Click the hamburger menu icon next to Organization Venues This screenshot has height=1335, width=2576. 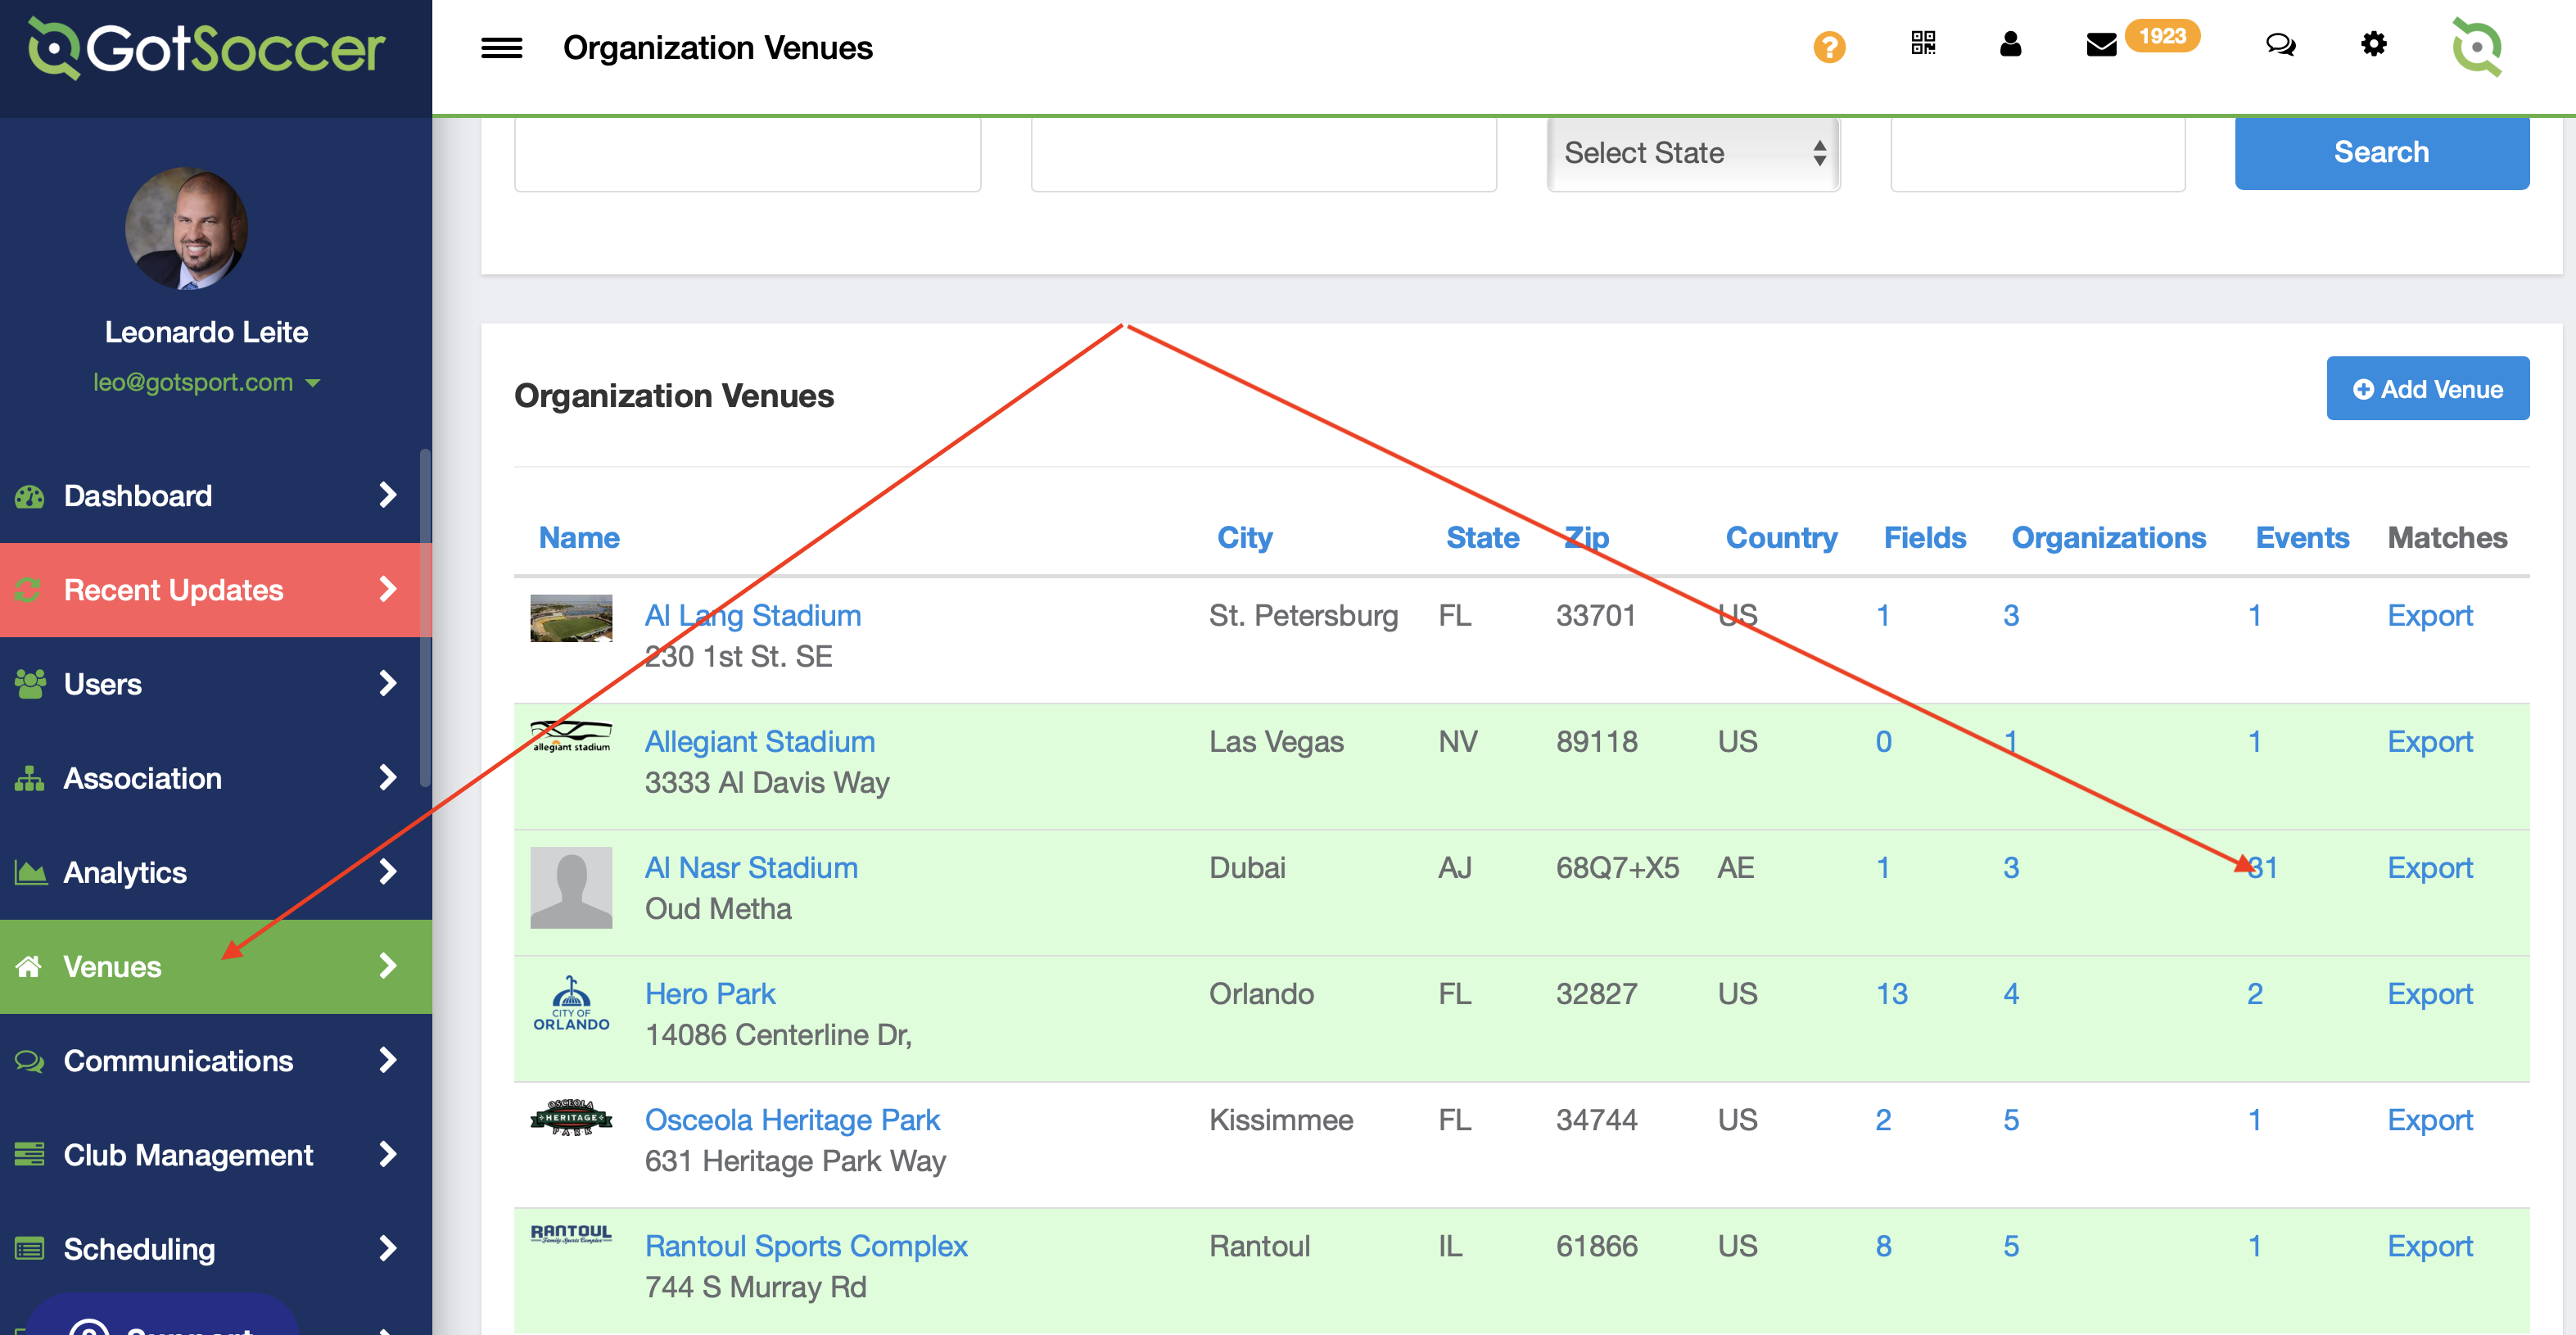502,47
